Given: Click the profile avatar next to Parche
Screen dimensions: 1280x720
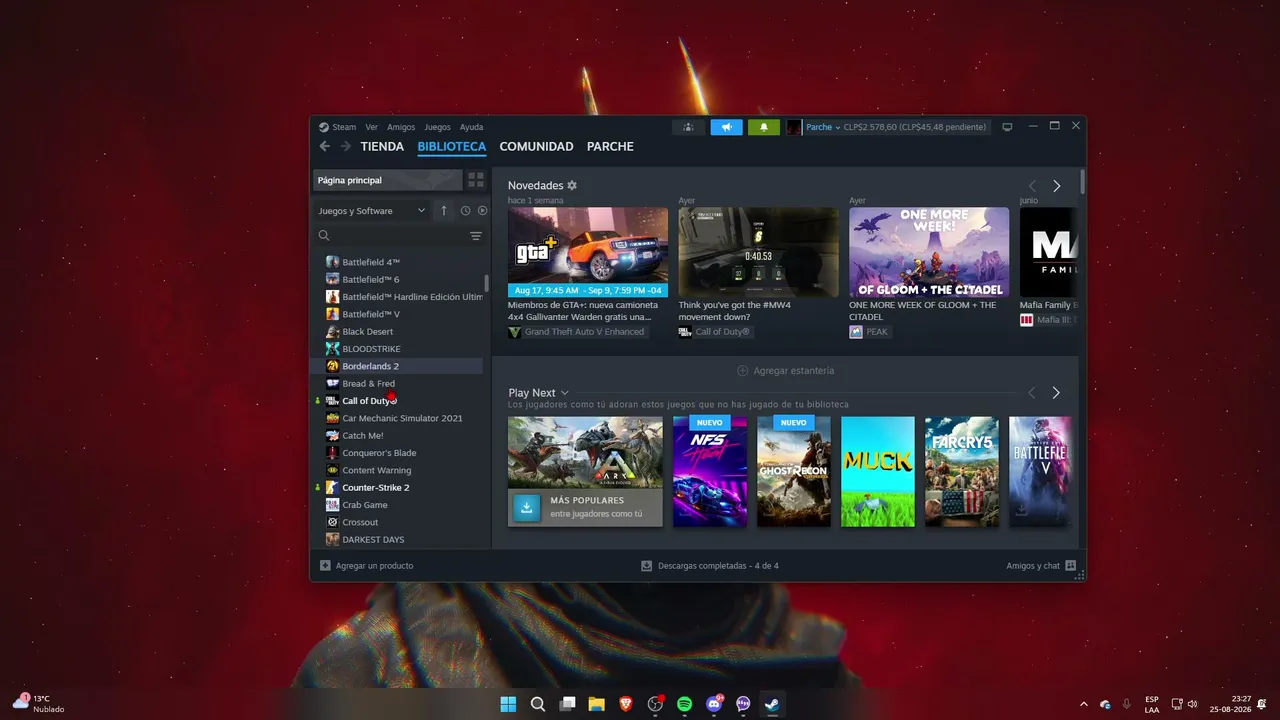Looking at the screenshot, I should [794, 127].
